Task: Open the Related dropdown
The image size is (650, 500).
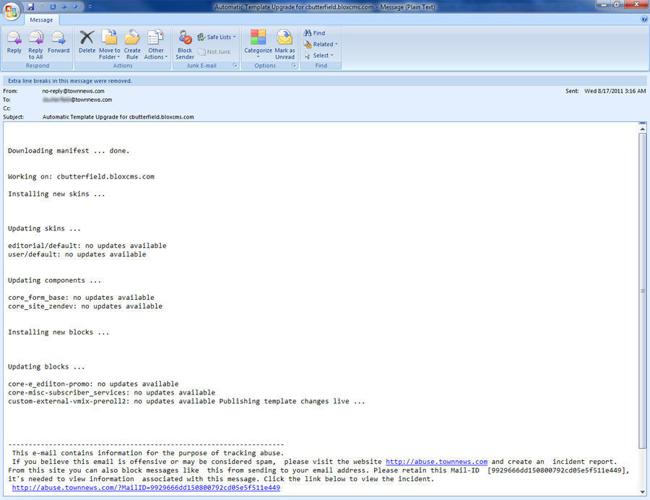Action: (x=321, y=44)
